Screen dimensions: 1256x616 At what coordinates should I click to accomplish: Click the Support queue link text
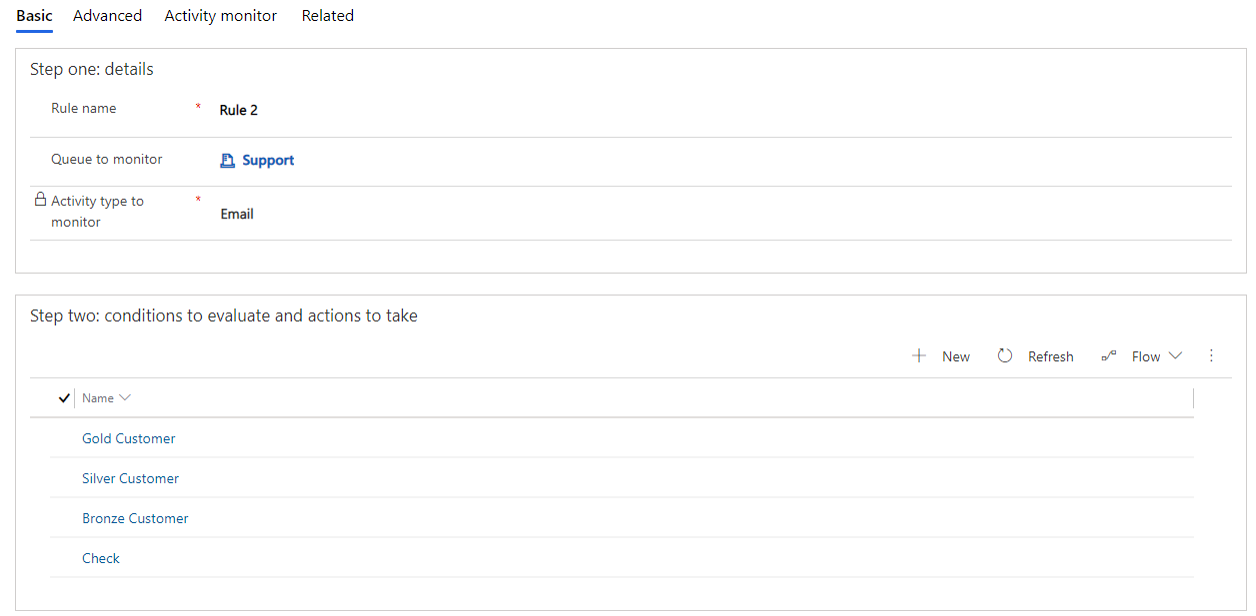tap(268, 160)
